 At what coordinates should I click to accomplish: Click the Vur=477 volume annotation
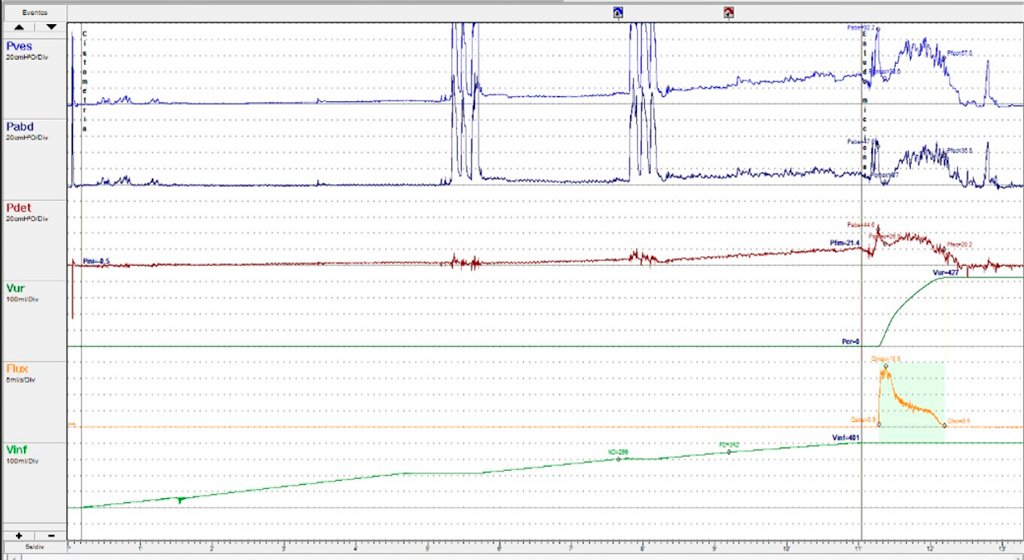pos(946,272)
